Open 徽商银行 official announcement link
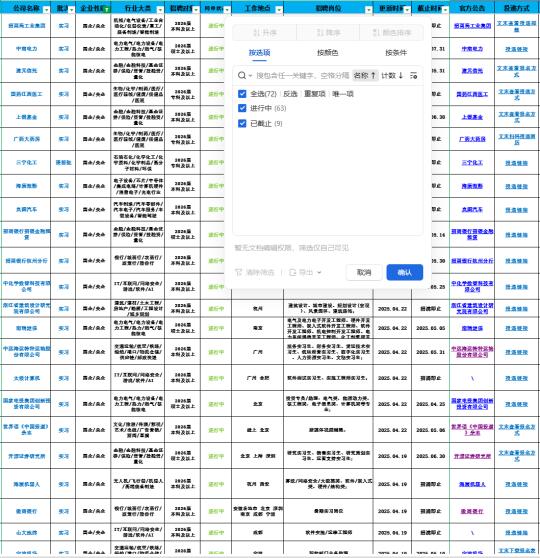540x558 pixels. tap(472, 511)
